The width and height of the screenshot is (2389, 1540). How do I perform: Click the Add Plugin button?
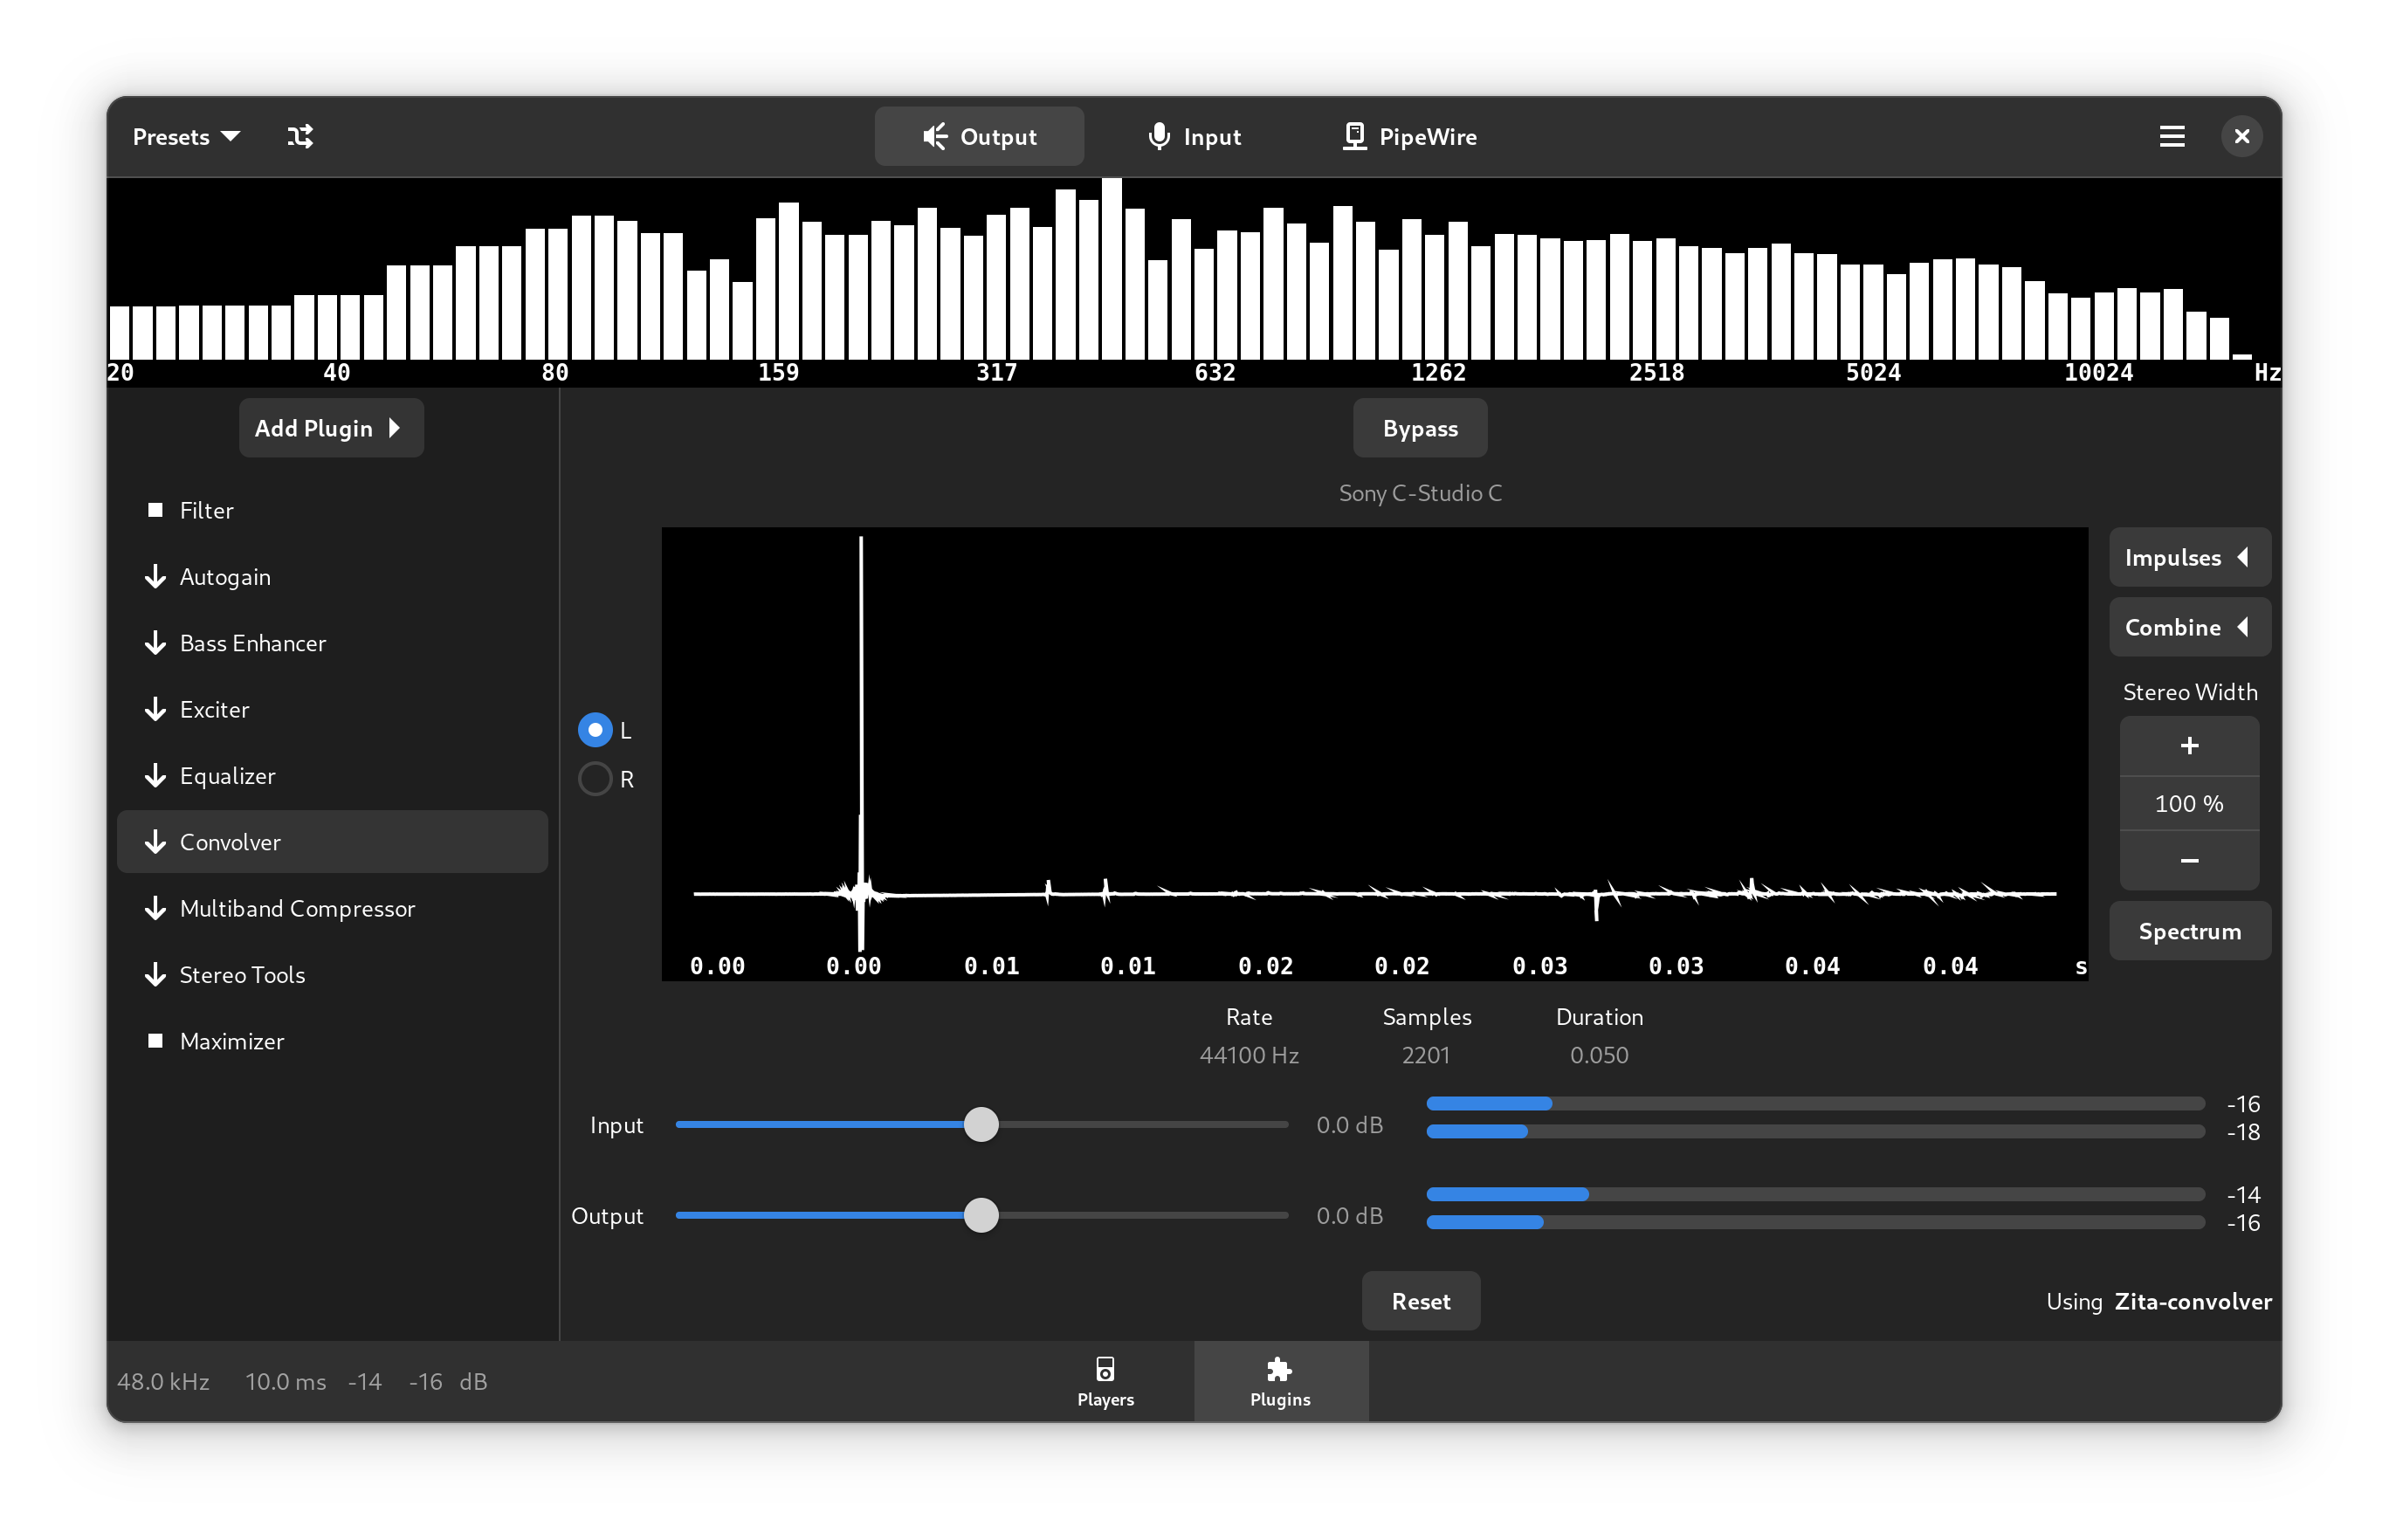coord(329,426)
